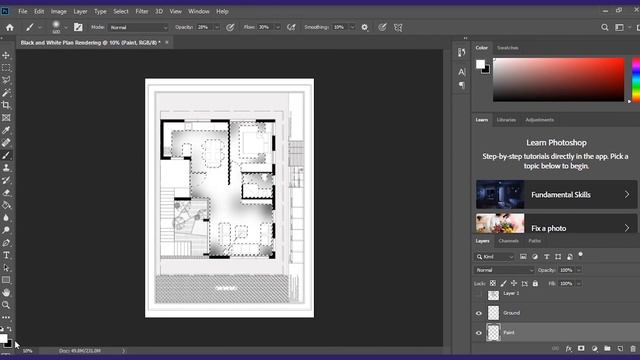Select the Clone Stamp tool
This screenshot has height=360, width=640.
coord(6,168)
